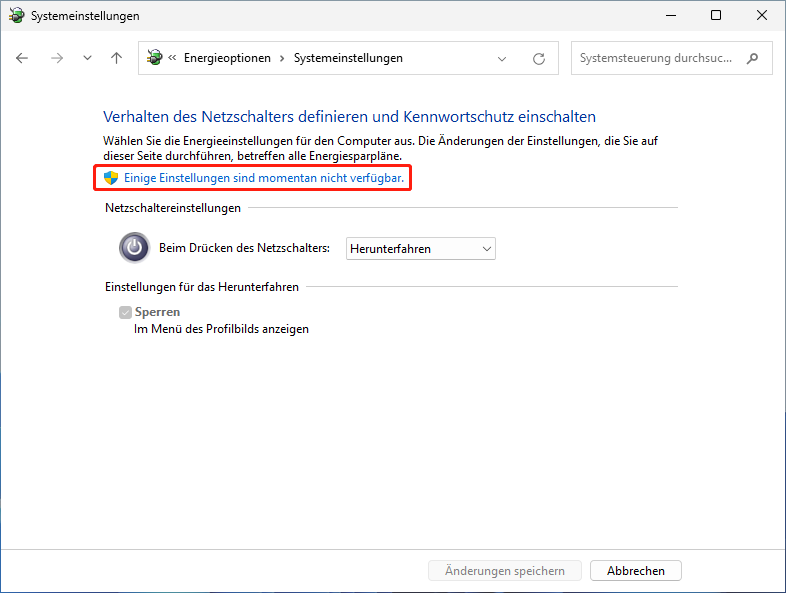Click the round power button icon
The height and width of the screenshot is (593, 786).
coord(134,247)
